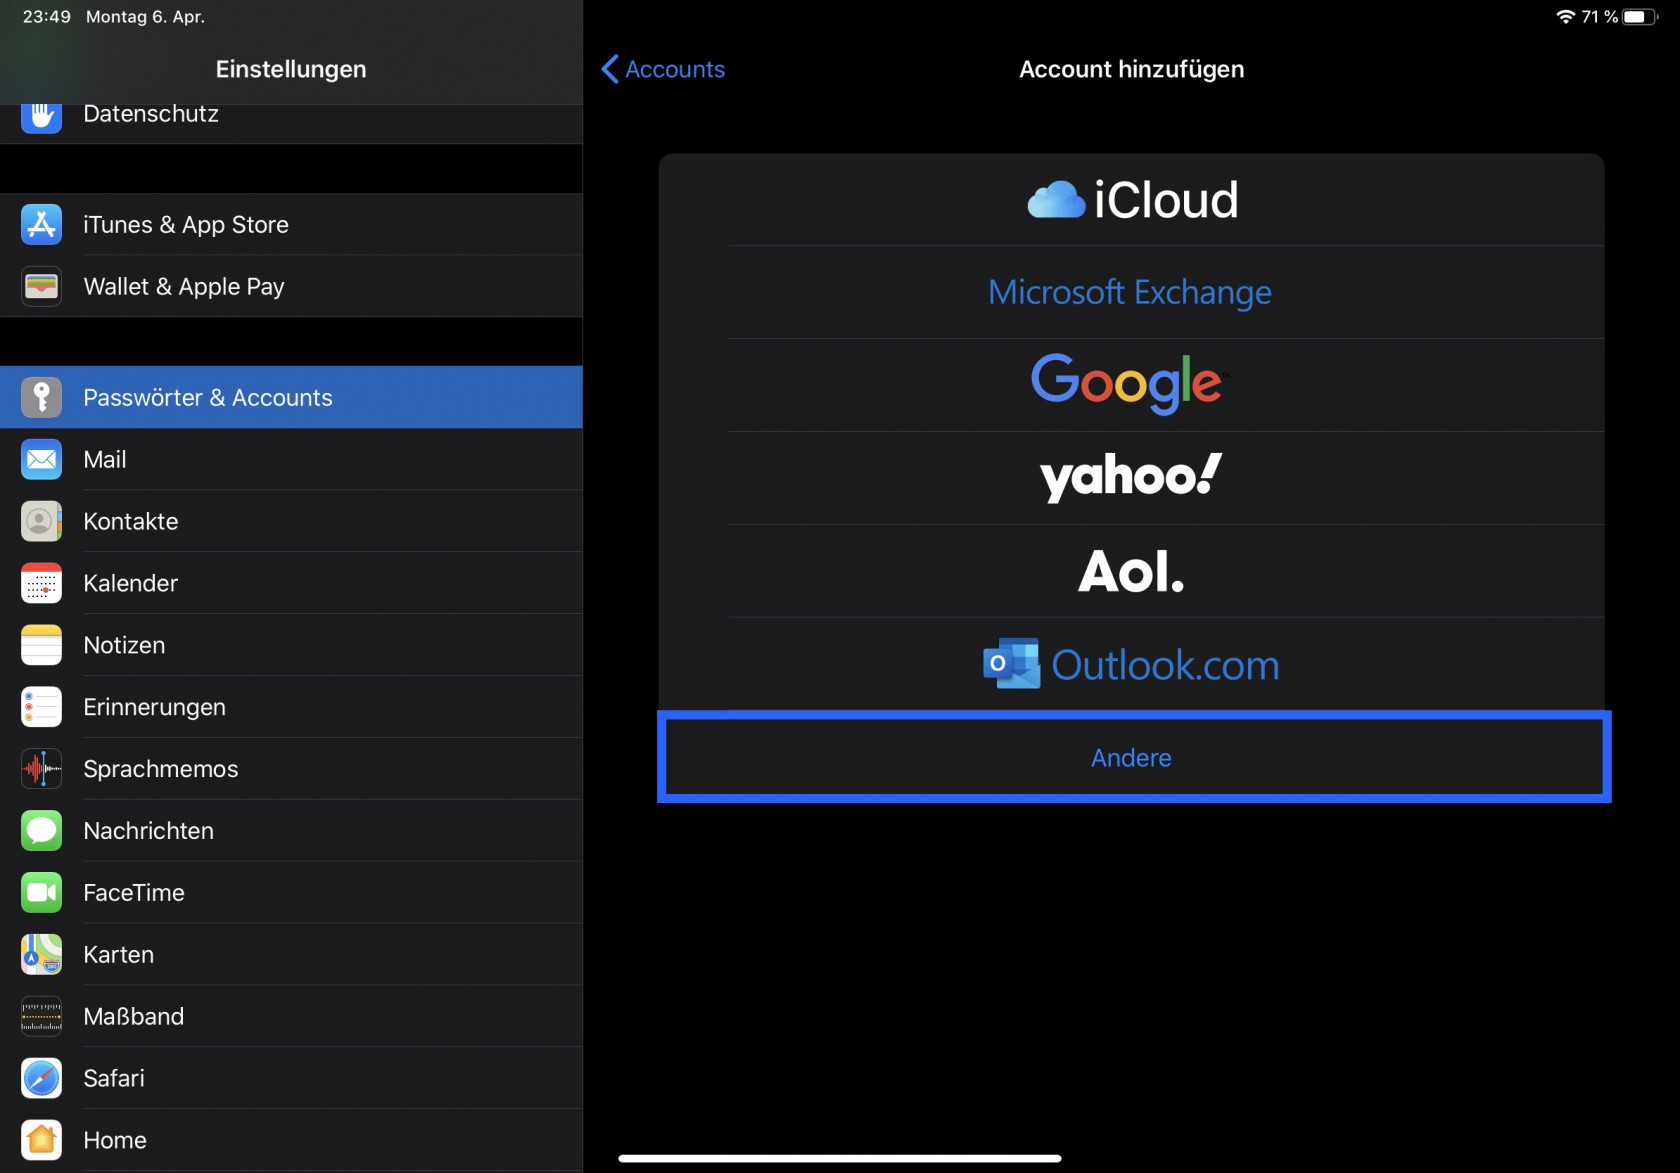The height and width of the screenshot is (1173, 1680).
Task: Choose Aol account type
Action: (x=1131, y=571)
